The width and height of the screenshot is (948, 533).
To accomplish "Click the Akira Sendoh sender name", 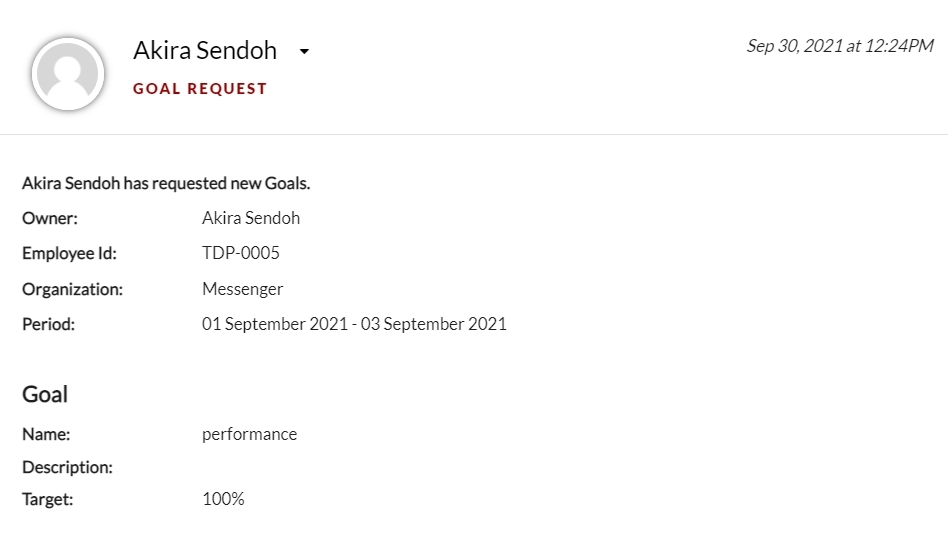I will [x=205, y=50].
